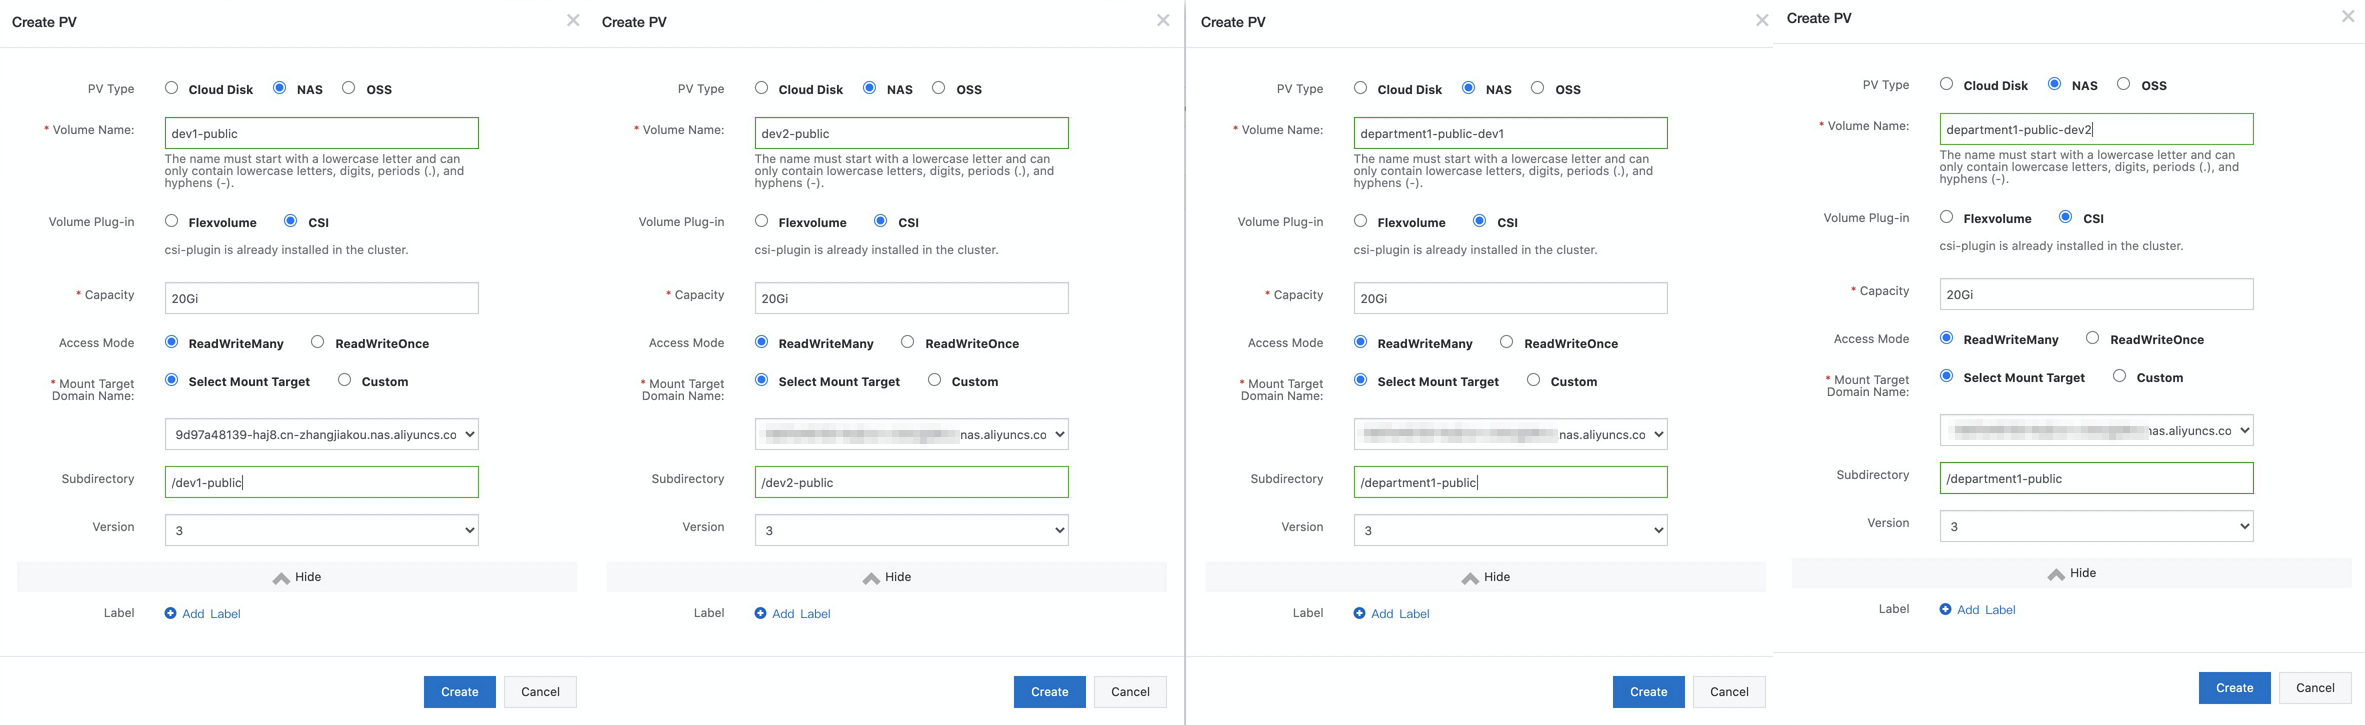
Task: Select Cloud Disk in dev2-public dialog
Action: point(762,88)
